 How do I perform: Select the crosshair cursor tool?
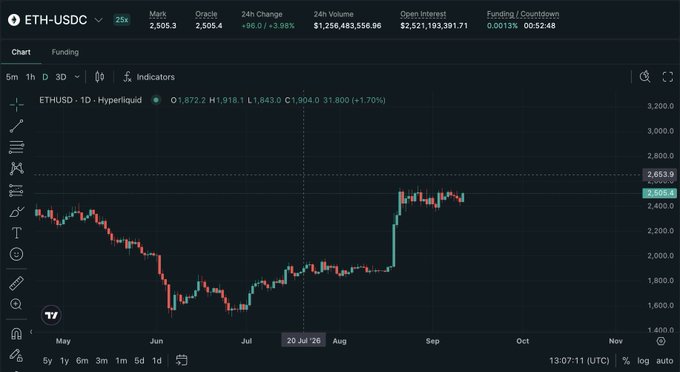(16, 104)
